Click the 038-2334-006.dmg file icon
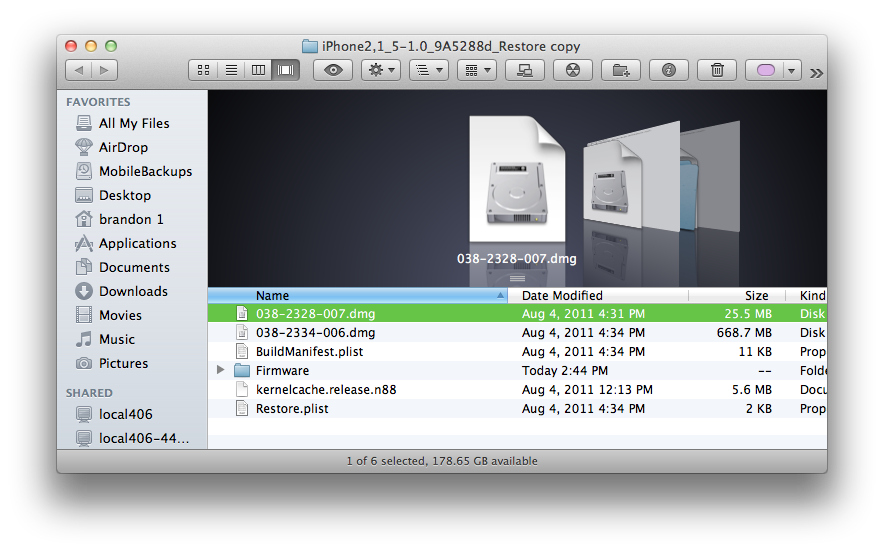 [x=242, y=333]
